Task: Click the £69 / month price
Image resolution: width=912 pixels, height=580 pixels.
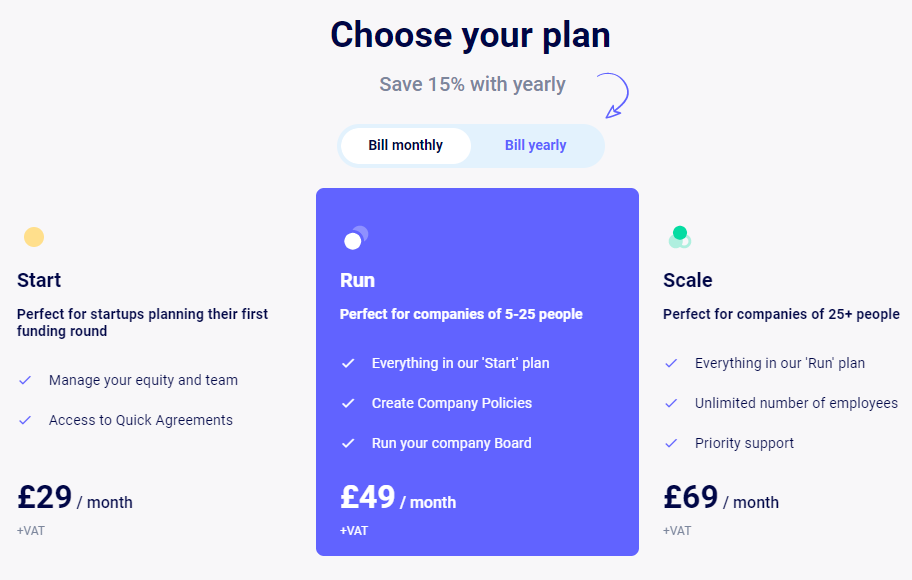Action: 721,498
